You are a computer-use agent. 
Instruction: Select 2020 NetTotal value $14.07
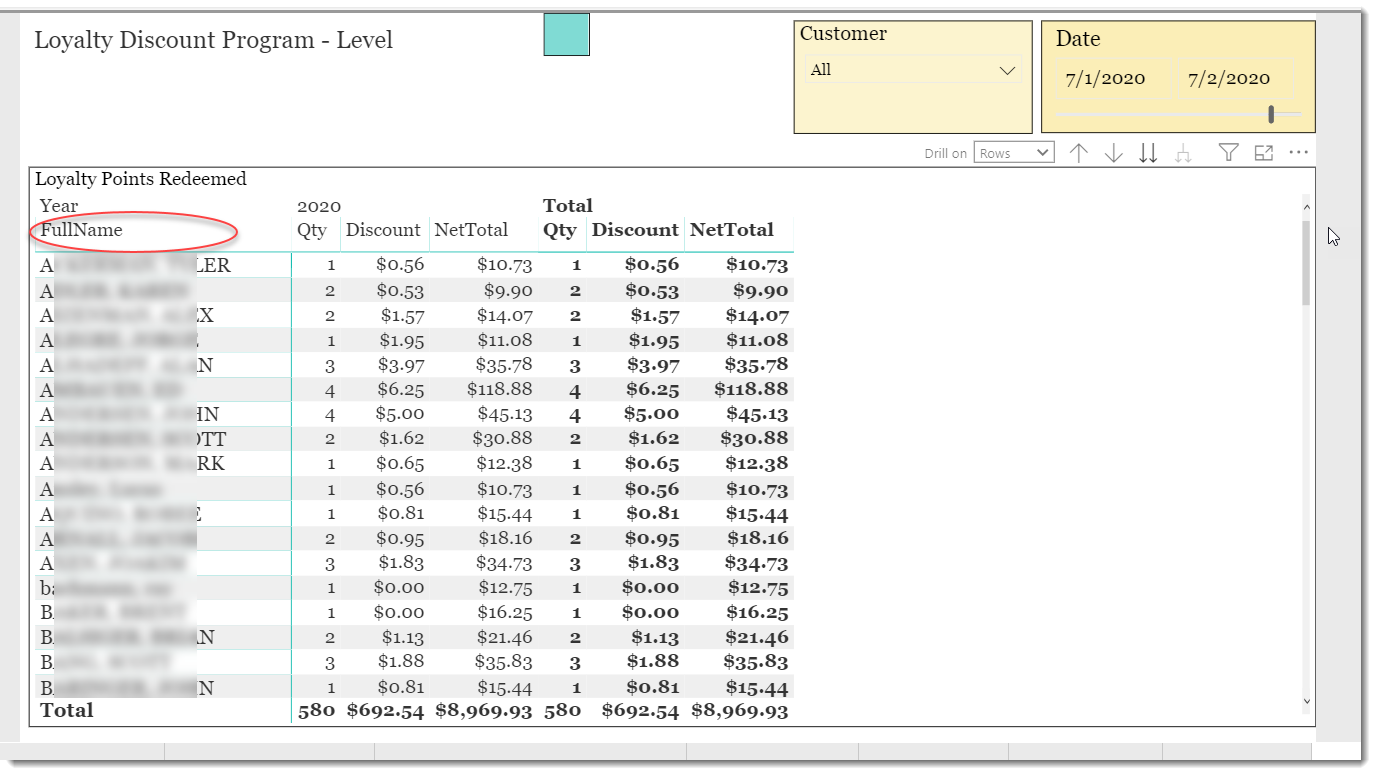point(504,316)
